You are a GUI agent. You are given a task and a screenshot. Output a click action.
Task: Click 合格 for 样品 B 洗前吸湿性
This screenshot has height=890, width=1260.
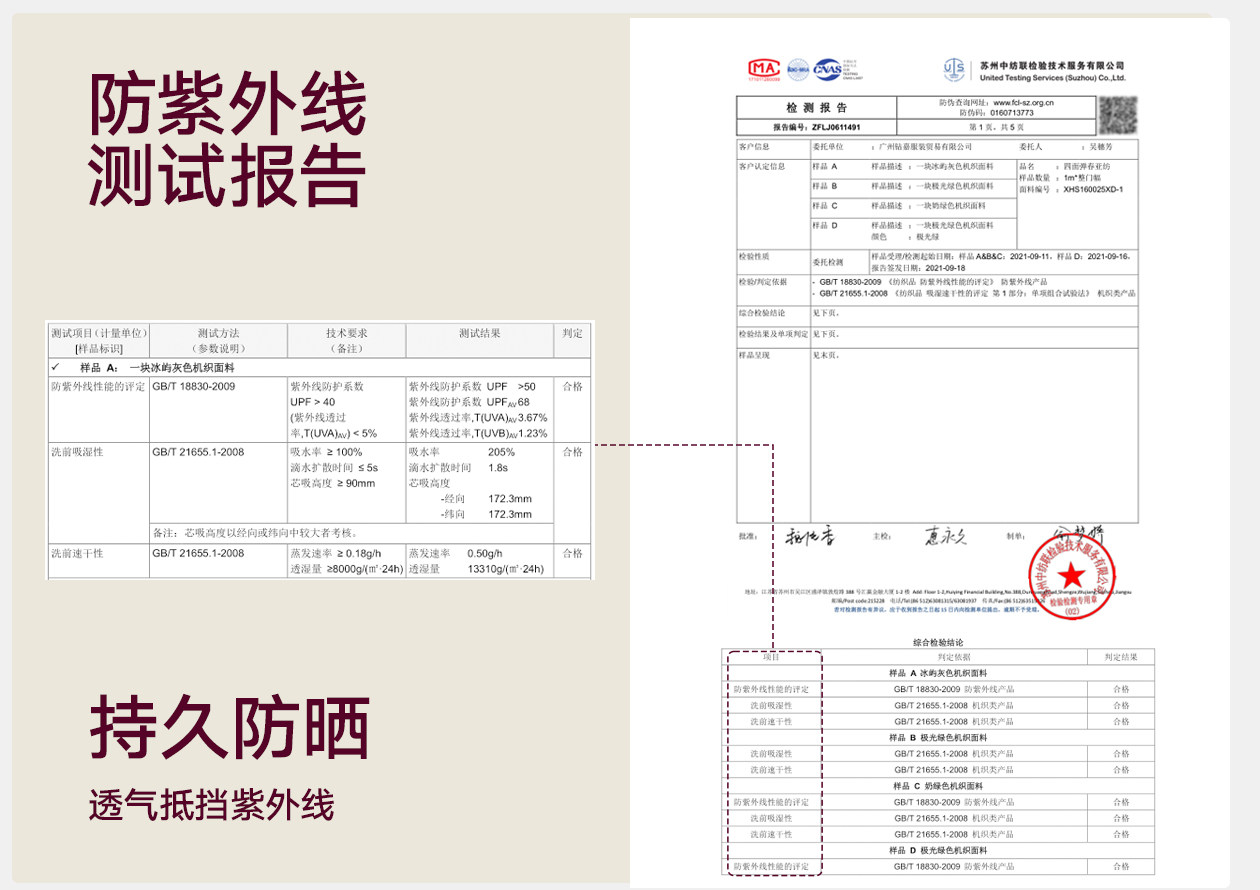pos(1121,753)
